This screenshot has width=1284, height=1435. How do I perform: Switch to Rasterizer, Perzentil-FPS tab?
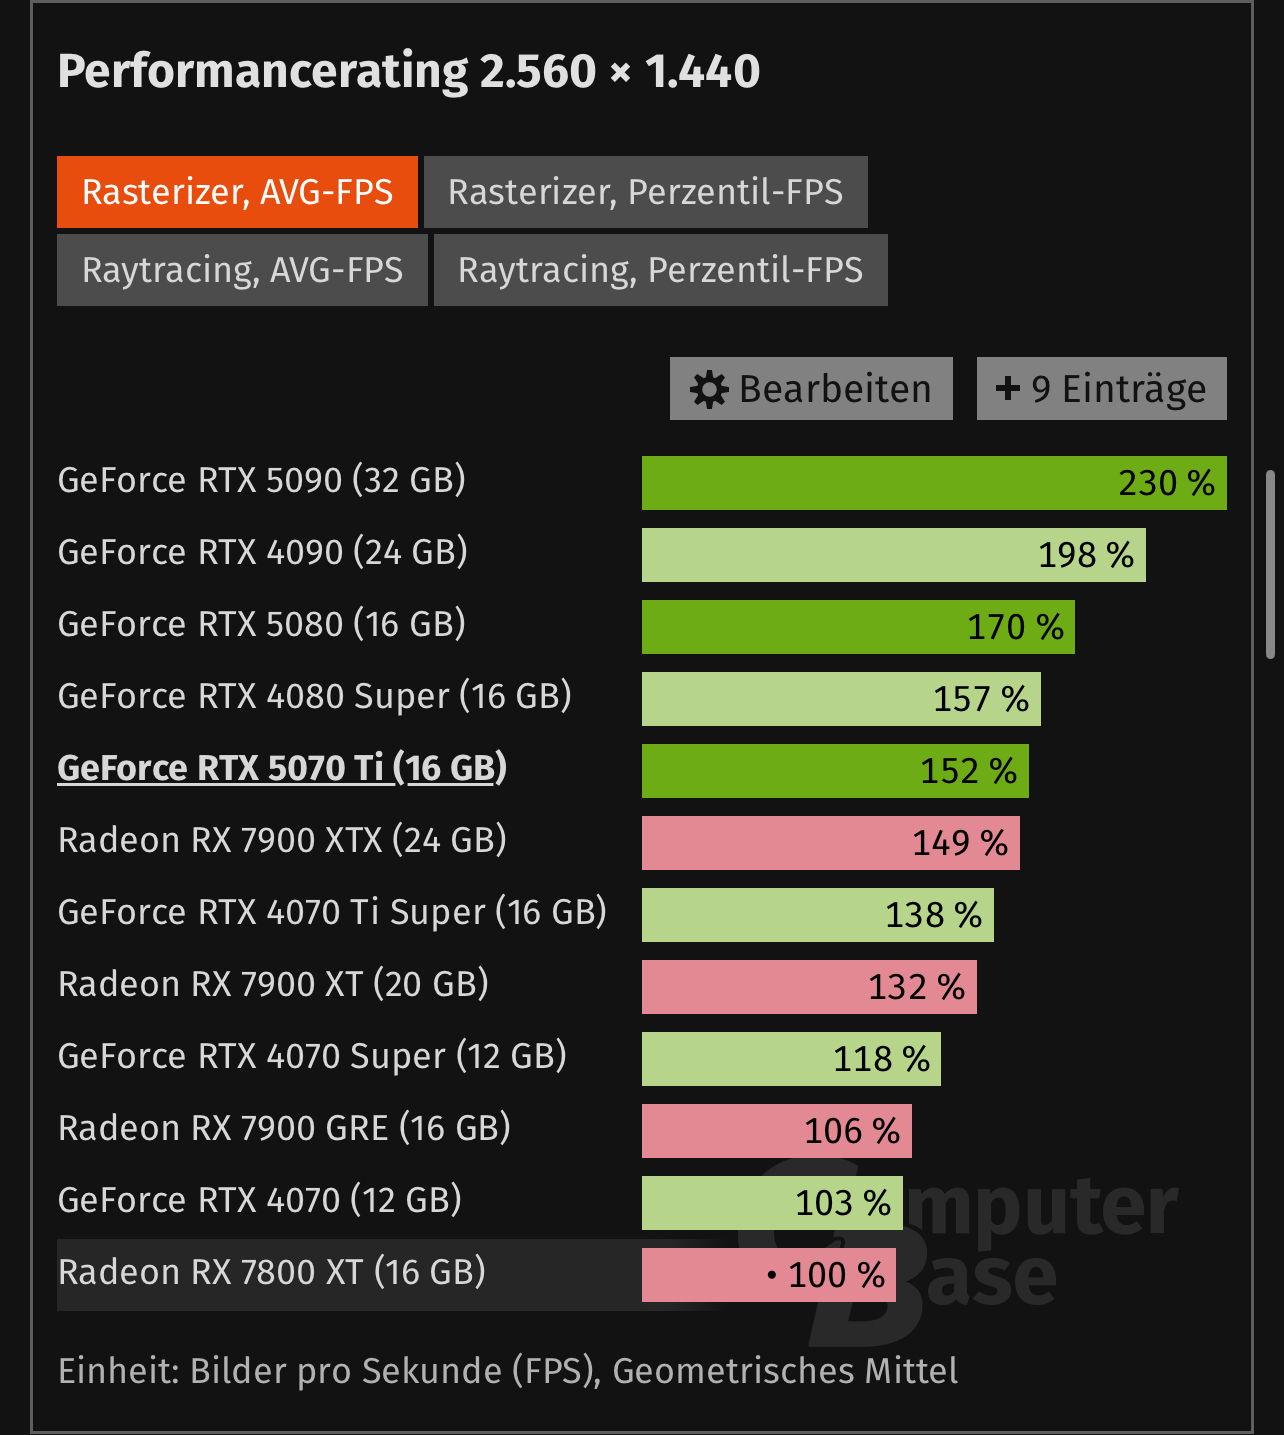[646, 192]
